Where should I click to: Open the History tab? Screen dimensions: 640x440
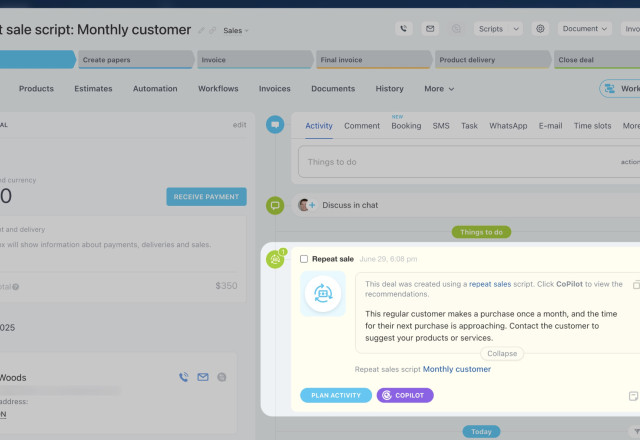[x=389, y=89]
